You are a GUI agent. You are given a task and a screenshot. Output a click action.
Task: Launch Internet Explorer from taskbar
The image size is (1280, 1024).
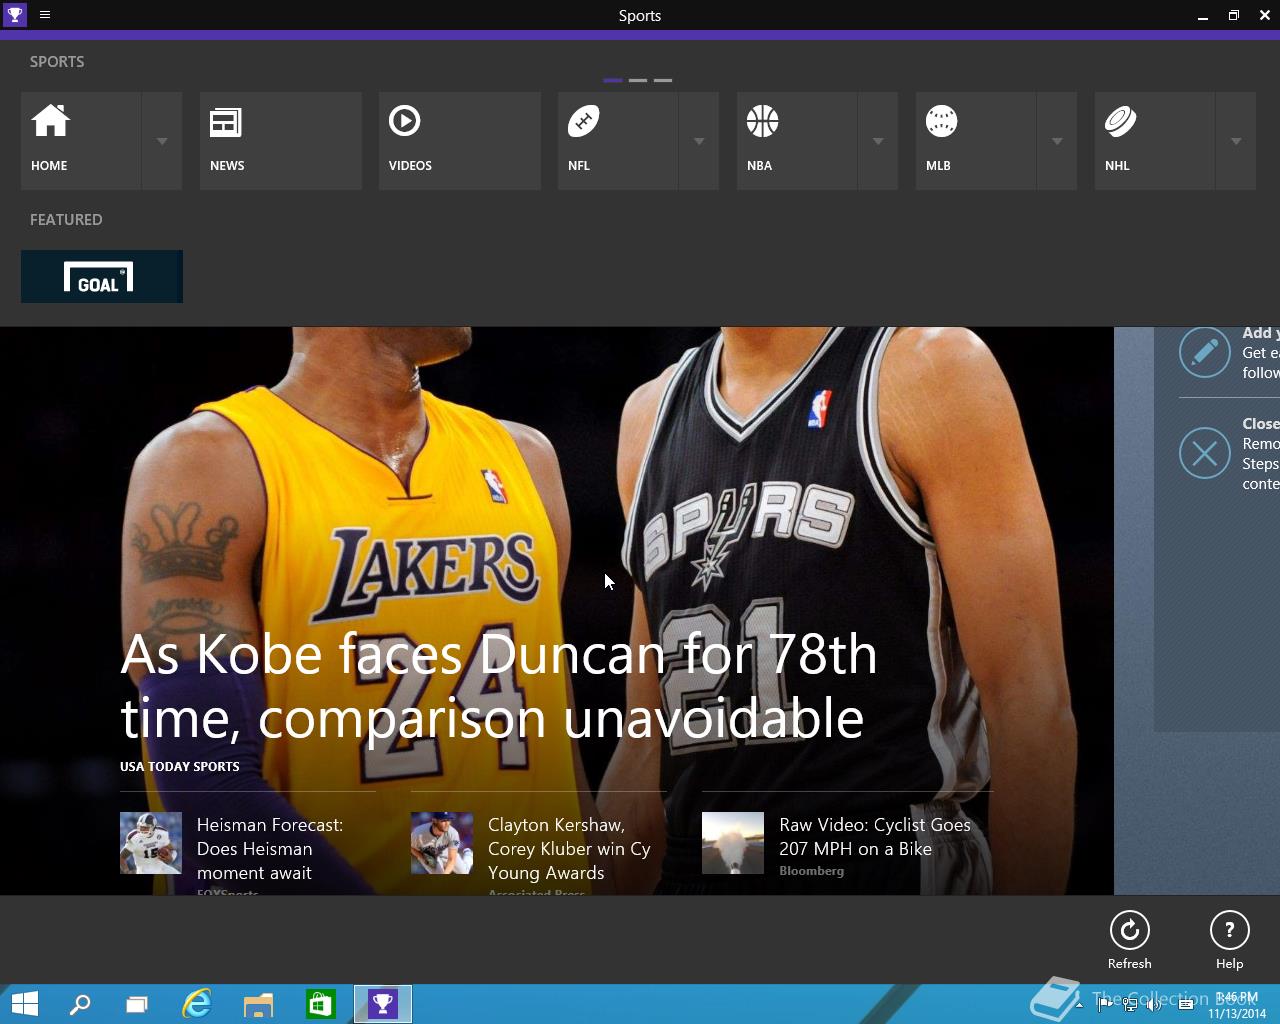click(x=197, y=1004)
